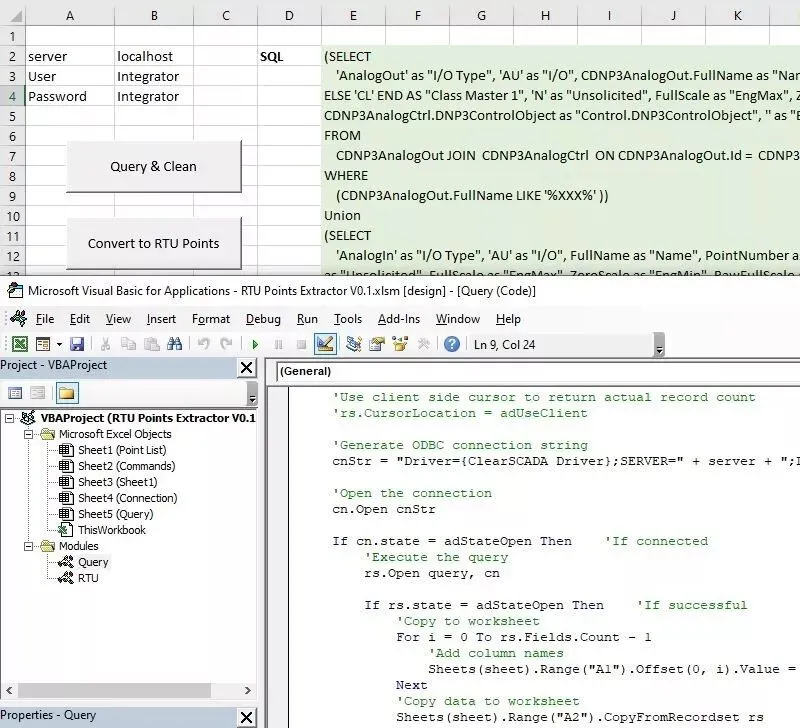The height and width of the screenshot is (728, 800).
Task: Open the Window menu
Action: click(x=458, y=319)
